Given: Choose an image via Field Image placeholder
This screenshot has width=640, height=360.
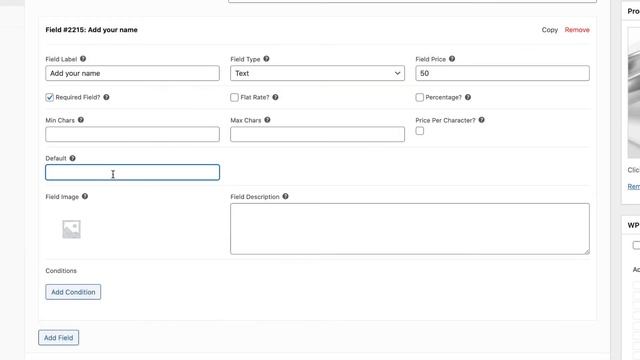Looking at the screenshot, I should (71, 229).
